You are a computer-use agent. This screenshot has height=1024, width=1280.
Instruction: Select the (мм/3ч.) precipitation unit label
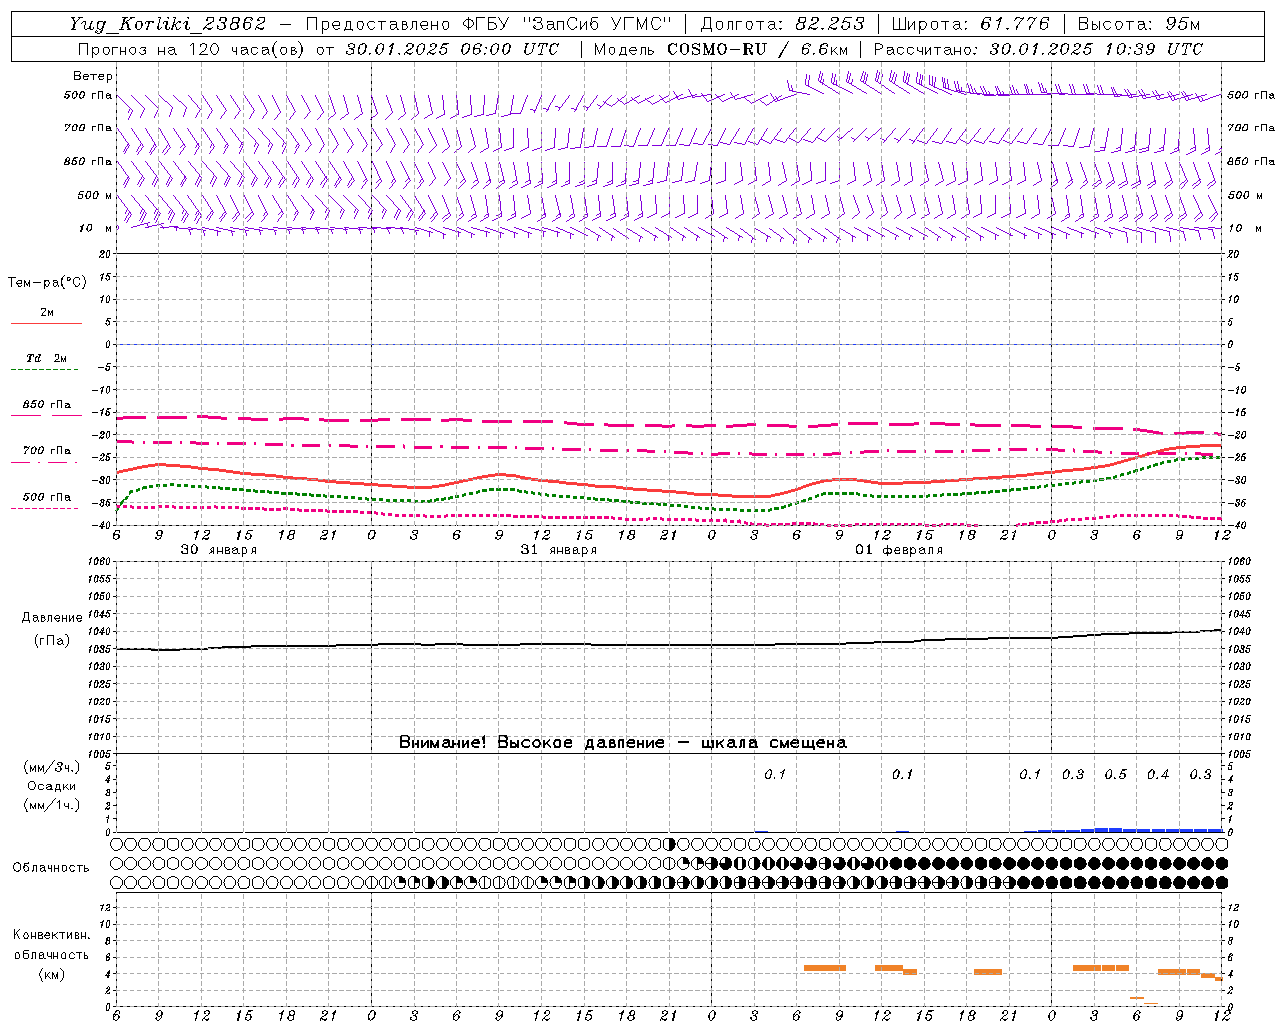click(x=52, y=767)
